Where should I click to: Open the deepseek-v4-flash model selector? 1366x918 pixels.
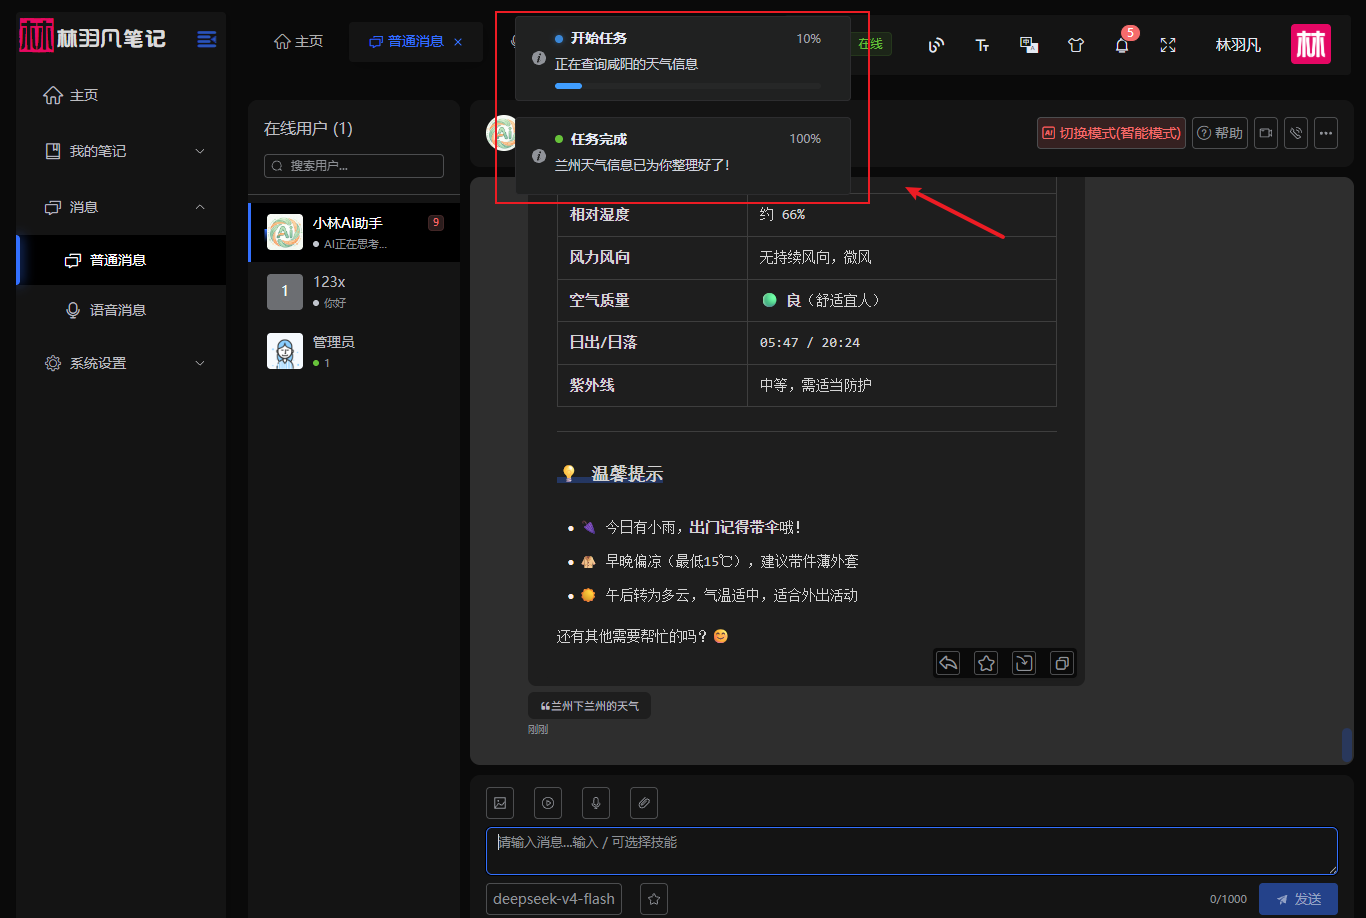pyautogui.click(x=554, y=899)
